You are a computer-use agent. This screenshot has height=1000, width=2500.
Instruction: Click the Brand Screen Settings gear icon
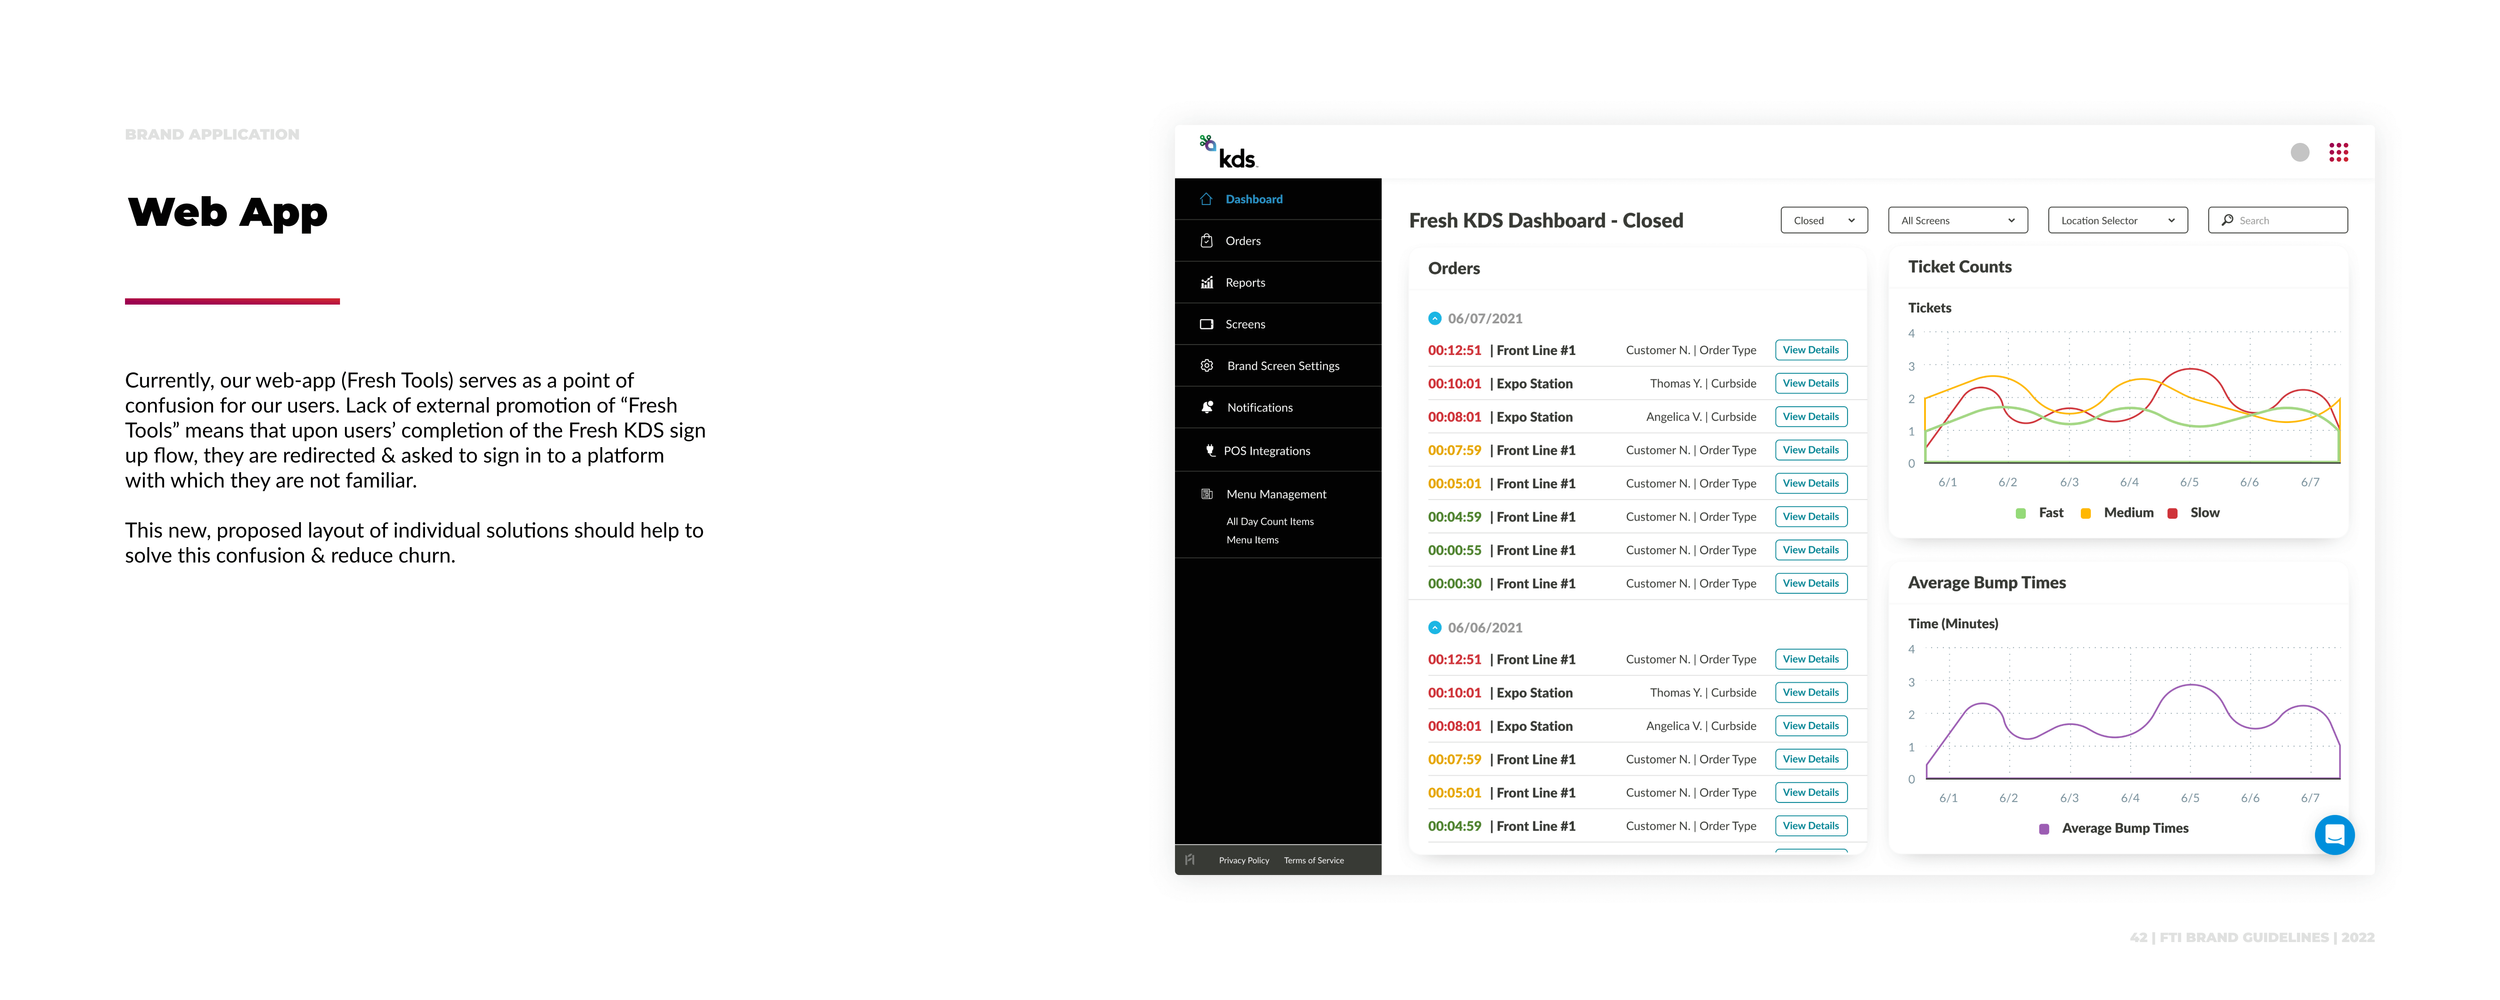[x=1207, y=366]
